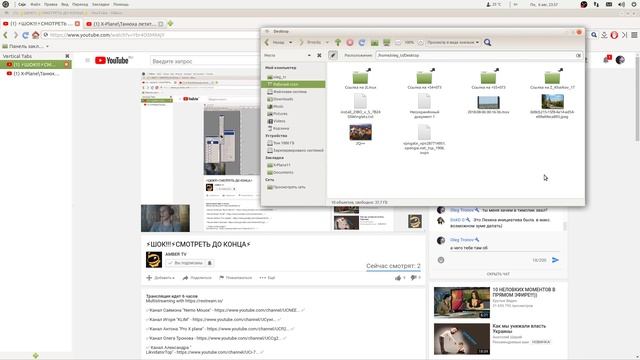Open Videos in the file manager sidebar
Image resolution: width=640 pixels, height=360 pixels.
pyautogui.click(x=276, y=121)
